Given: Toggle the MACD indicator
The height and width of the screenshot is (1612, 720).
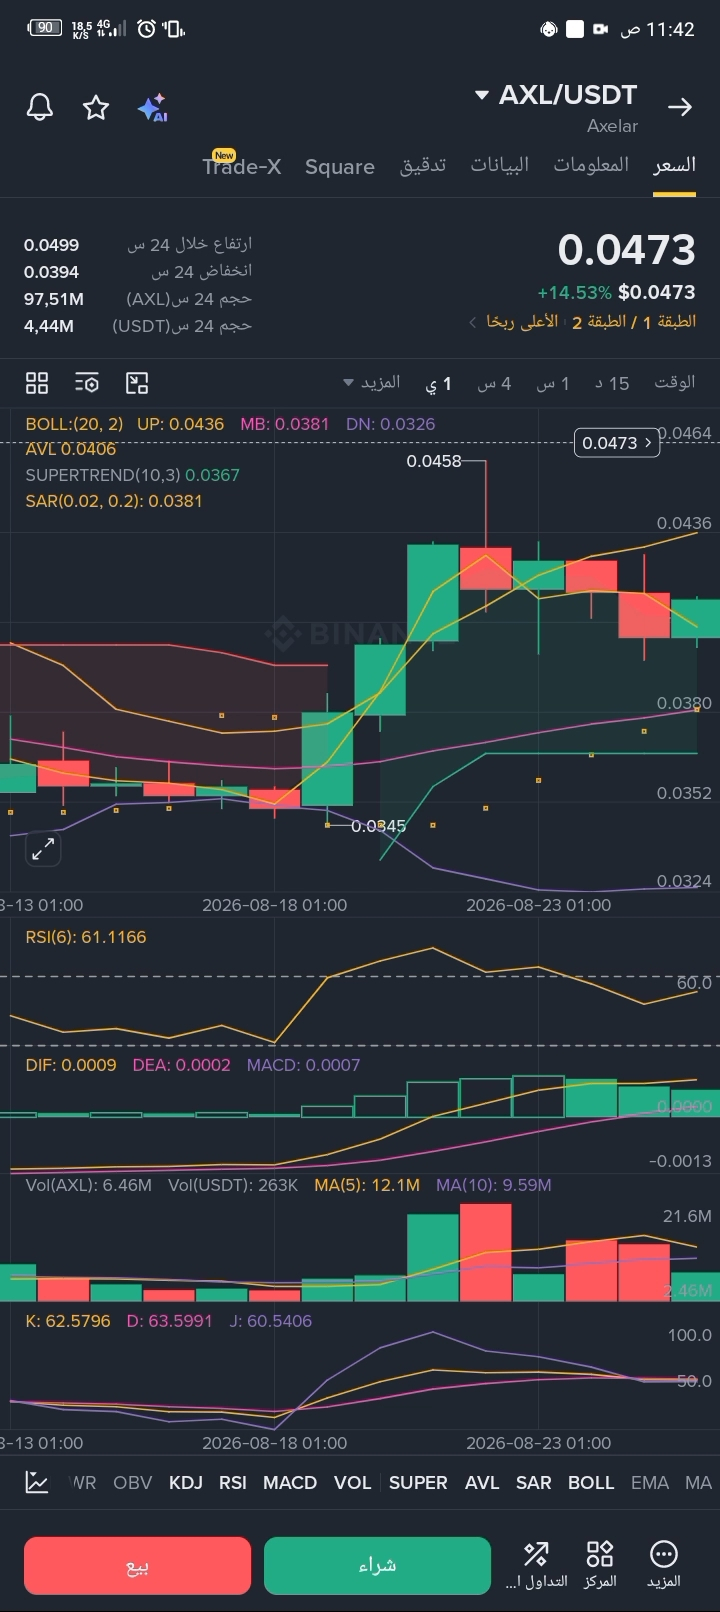Looking at the screenshot, I should click(x=290, y=1483).
